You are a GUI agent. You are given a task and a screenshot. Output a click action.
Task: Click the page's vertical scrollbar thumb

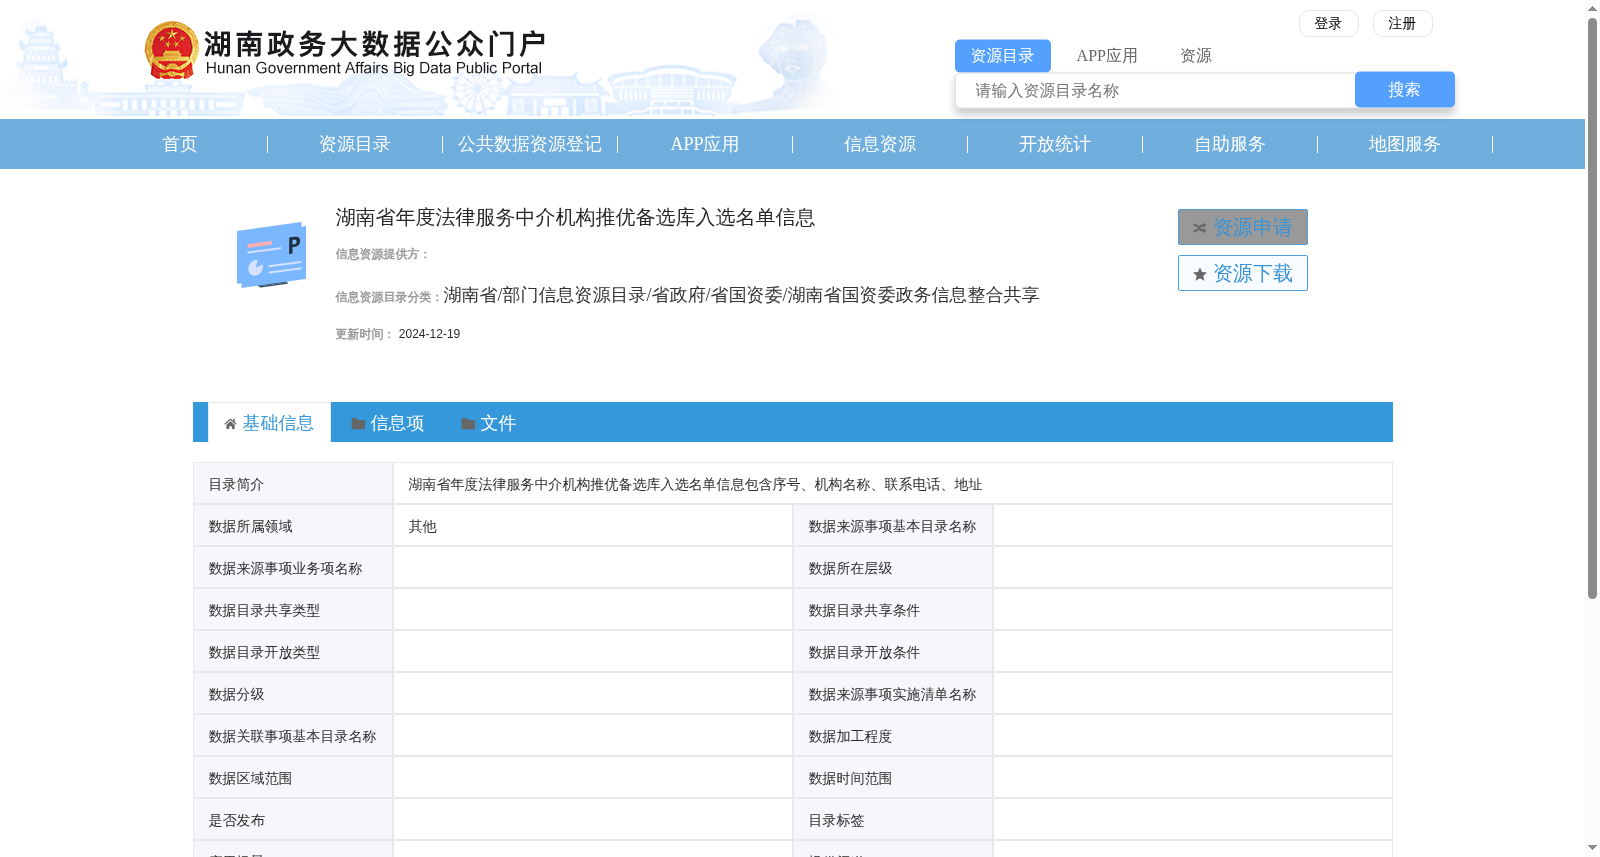(1592, 308)
